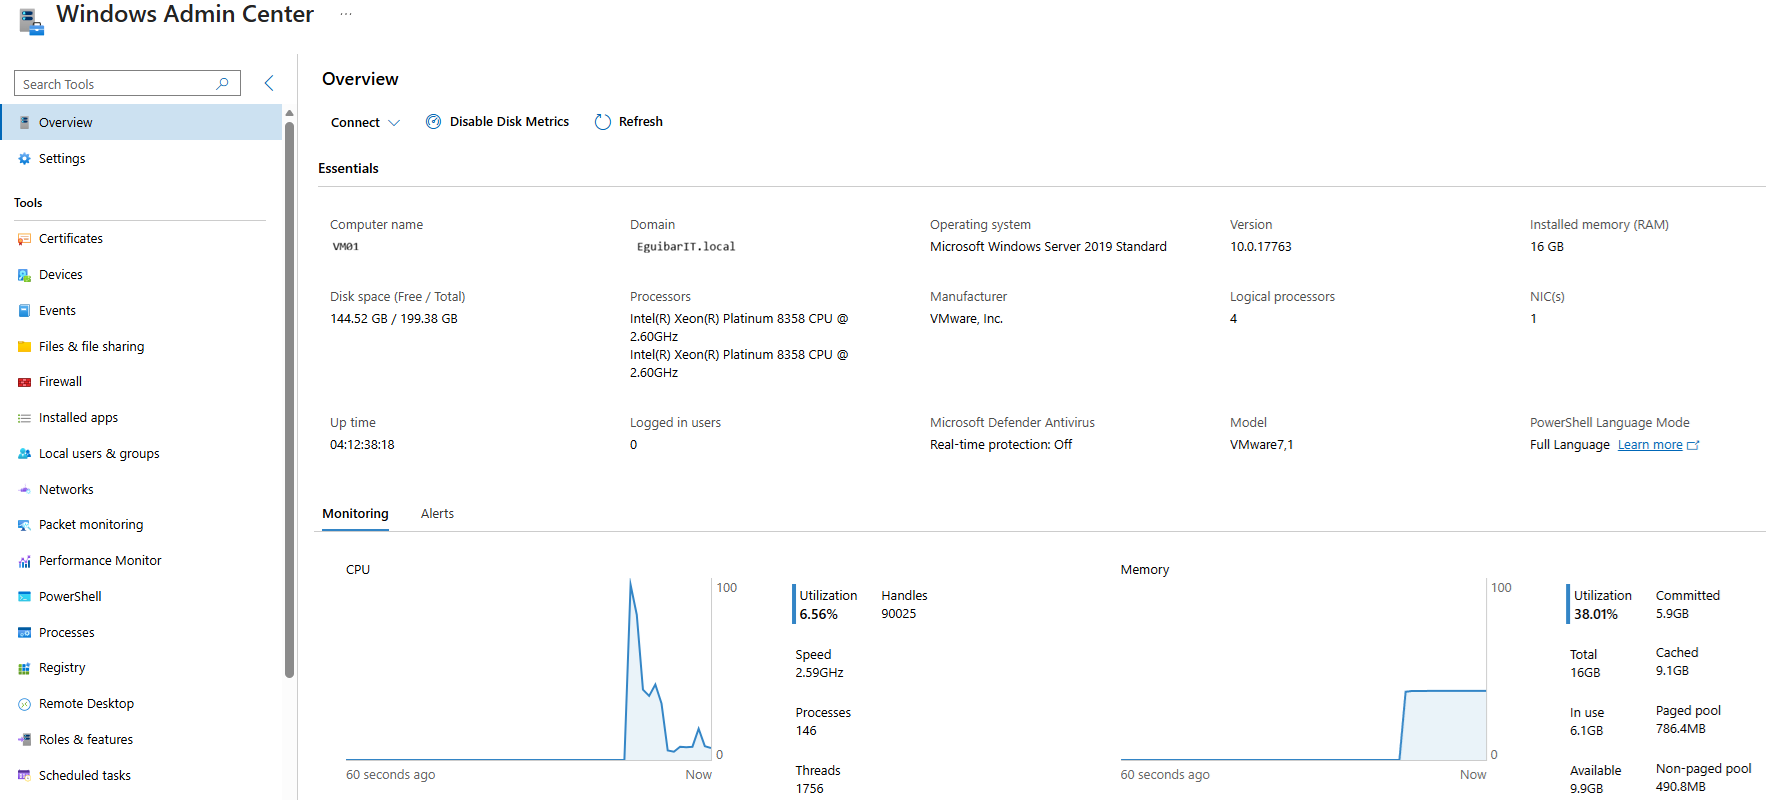1766x800 pixels.
Task: Open the Registry tool
Action: point(141,668)
